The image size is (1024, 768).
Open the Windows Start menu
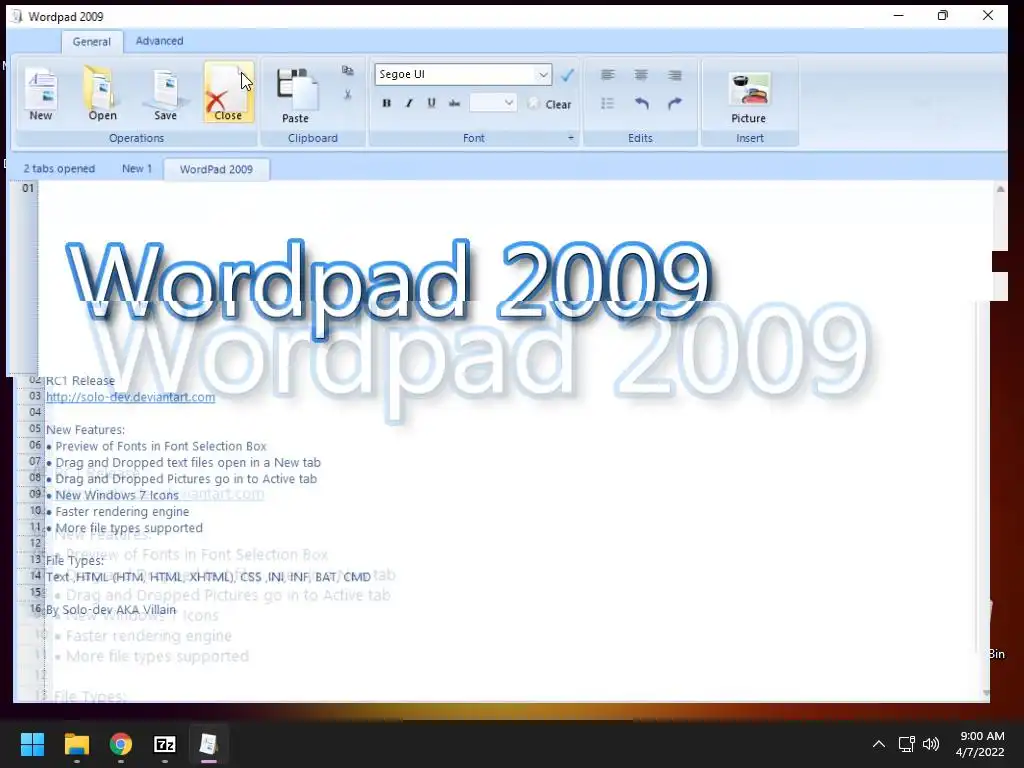(x=32, y=744)
